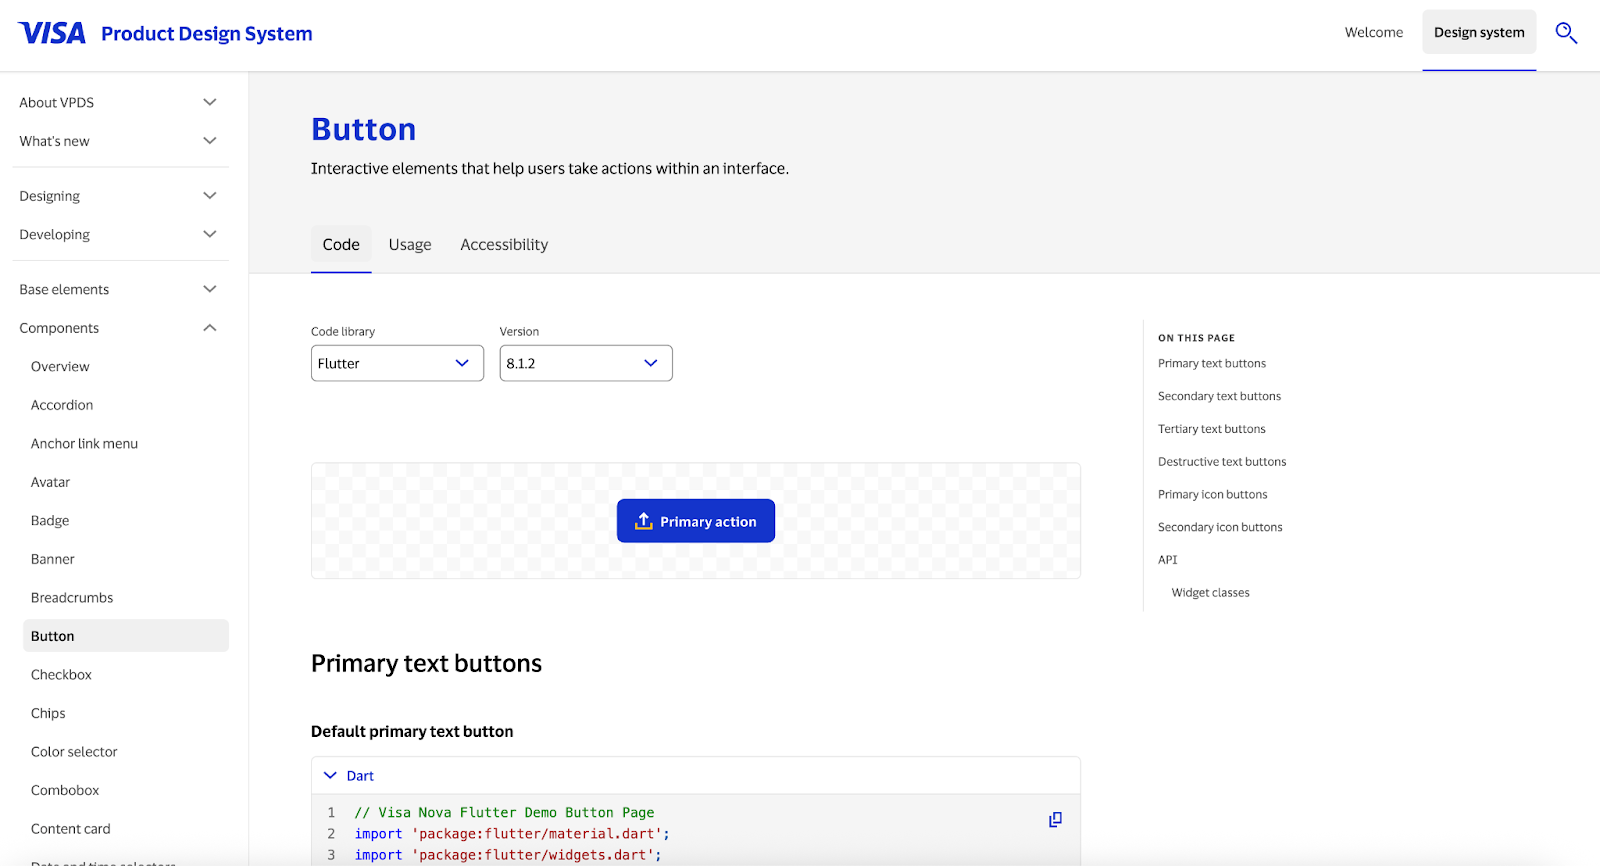The height and width of the screenshot is (866, 1600).
Task: Jump to Secondary text buttons section
Action: coord(1219,397)
